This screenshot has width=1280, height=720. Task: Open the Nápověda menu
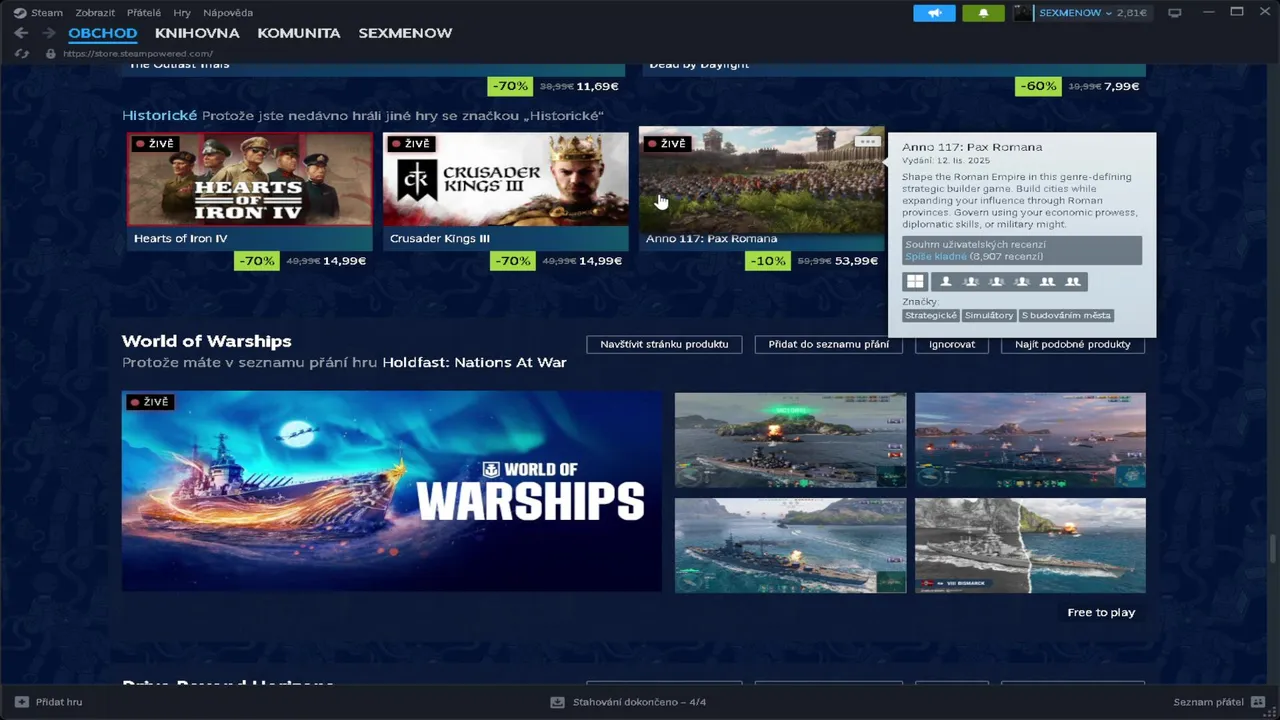(x=228, y=13)
